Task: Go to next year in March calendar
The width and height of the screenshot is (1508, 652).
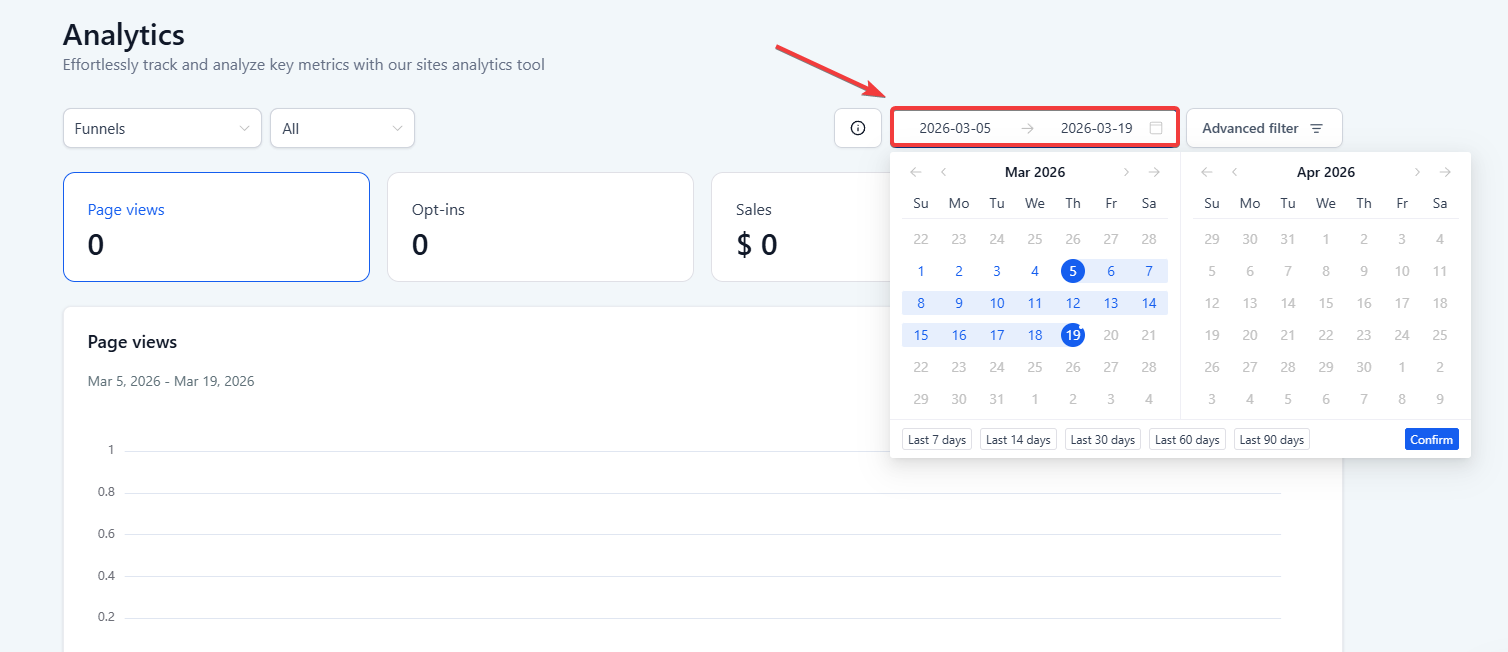Action: pos(1154,172)
